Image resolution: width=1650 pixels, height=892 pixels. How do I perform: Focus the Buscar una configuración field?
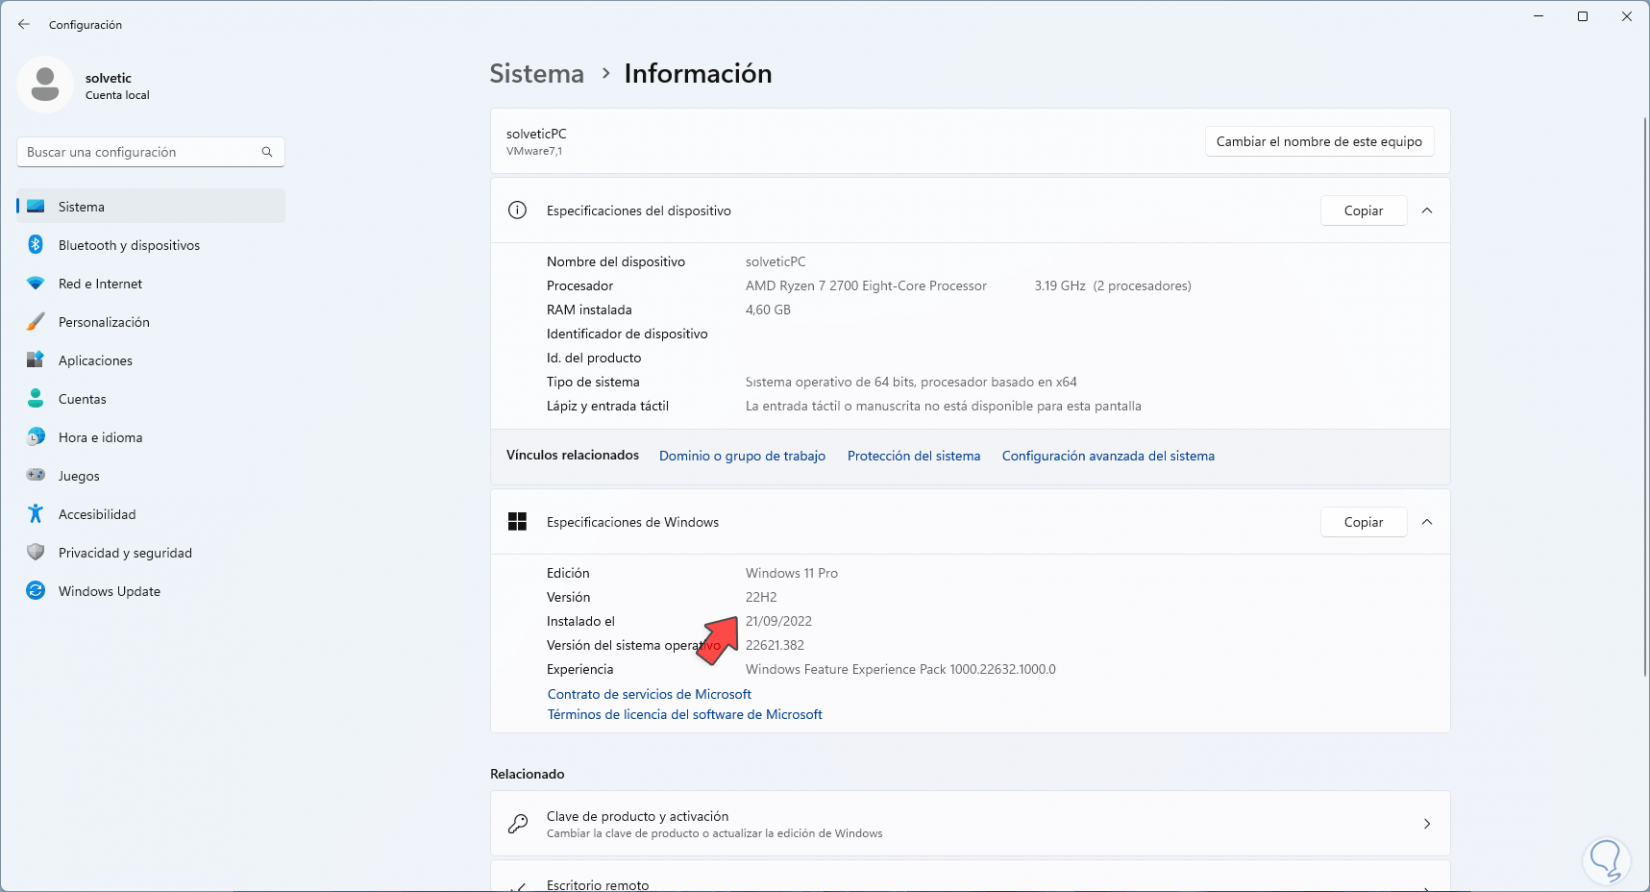151,152
